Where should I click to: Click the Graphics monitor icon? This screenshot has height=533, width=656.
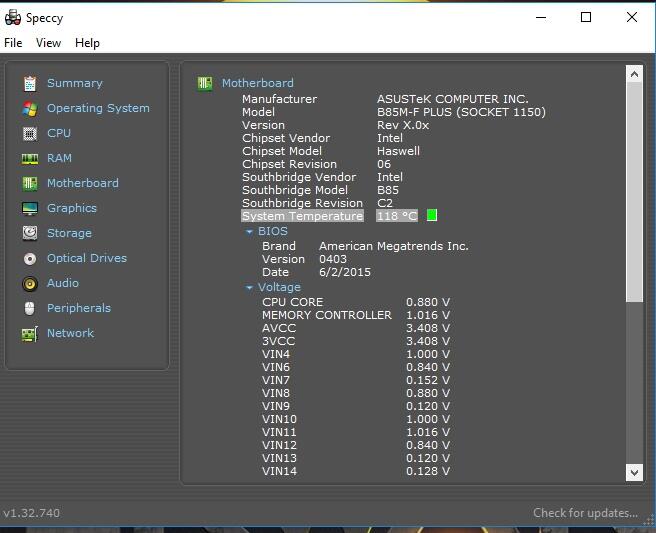pos(30,208)
